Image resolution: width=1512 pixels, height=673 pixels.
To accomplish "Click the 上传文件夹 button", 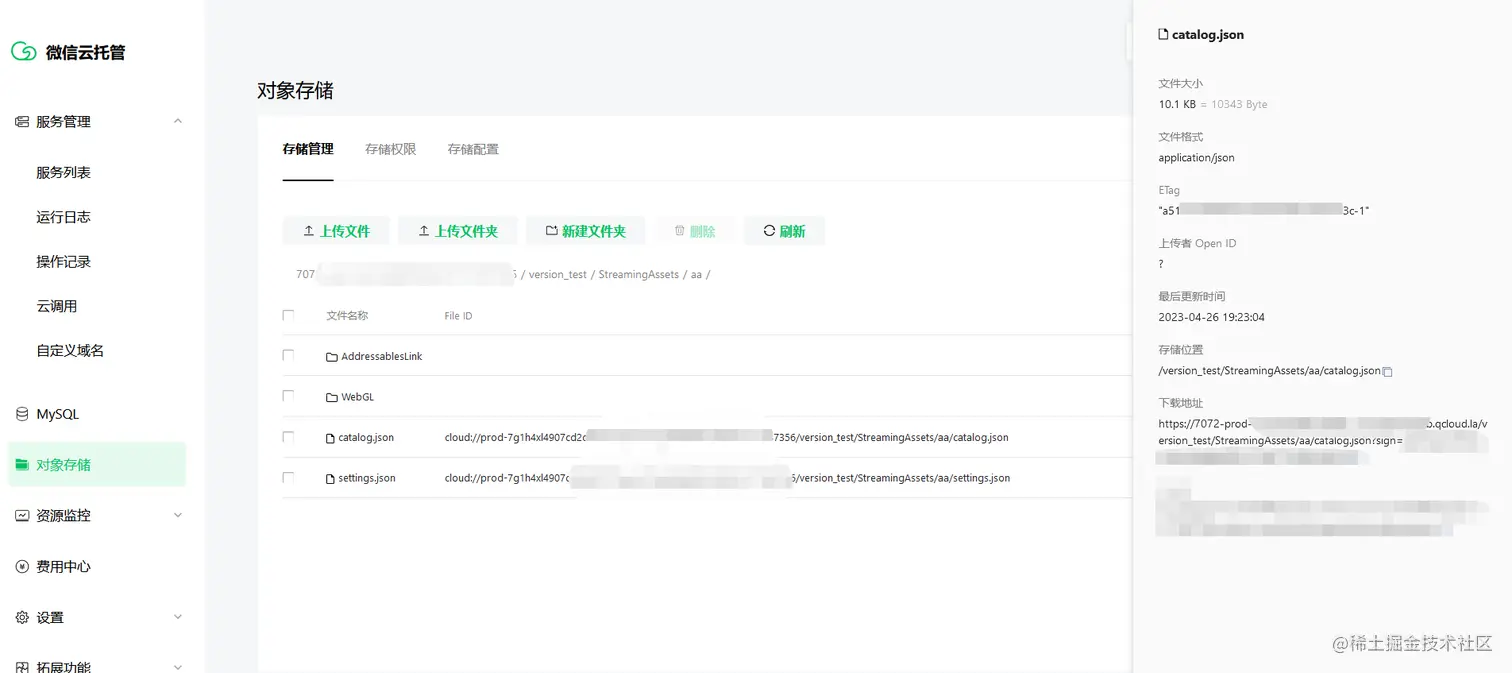I will pyautogui.click(x=458, y=231).
